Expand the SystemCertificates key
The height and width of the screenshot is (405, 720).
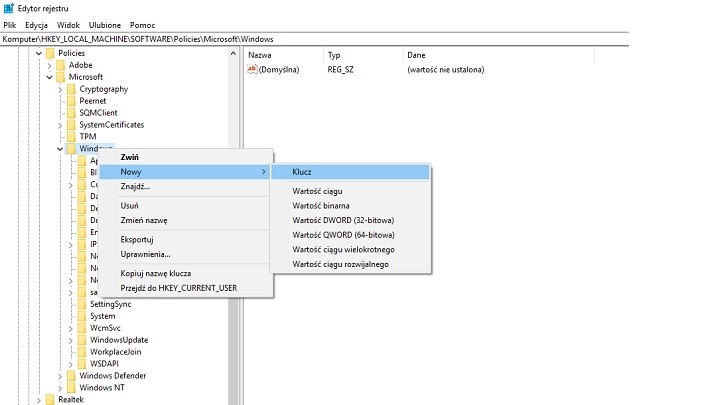tap(60, 125)
